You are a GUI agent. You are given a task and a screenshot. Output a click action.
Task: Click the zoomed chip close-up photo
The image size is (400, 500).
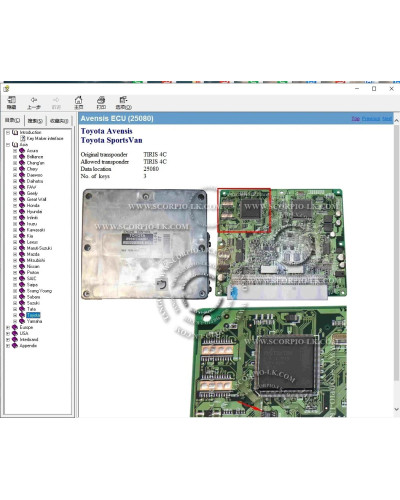pos(268,361)
